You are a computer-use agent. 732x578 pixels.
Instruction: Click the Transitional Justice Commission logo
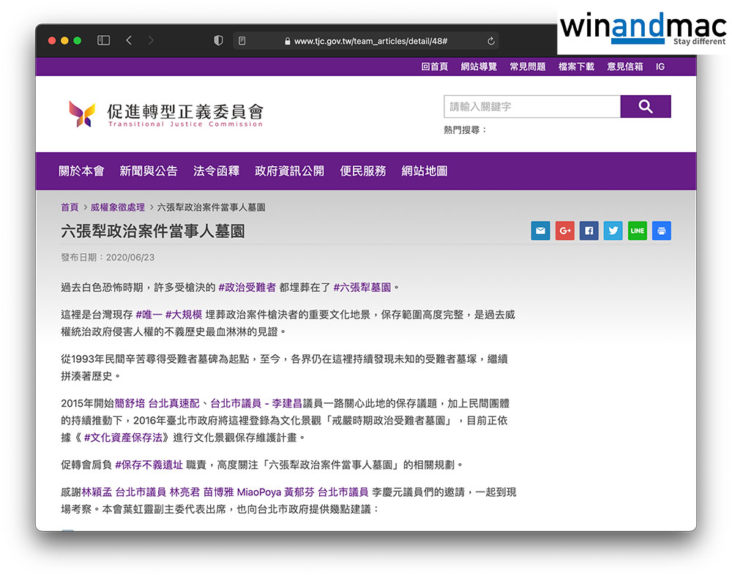pyautogui.click(x=165, y=113)
